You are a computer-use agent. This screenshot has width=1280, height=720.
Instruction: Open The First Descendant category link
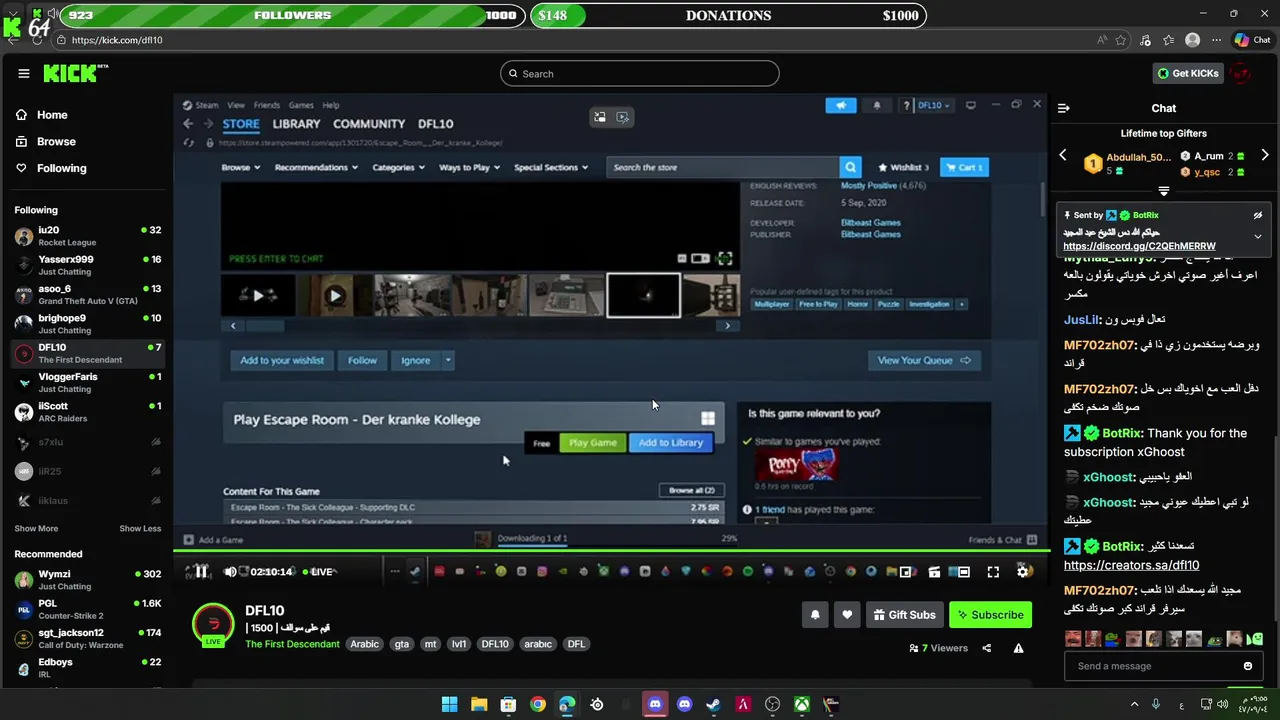click(292, 644)
